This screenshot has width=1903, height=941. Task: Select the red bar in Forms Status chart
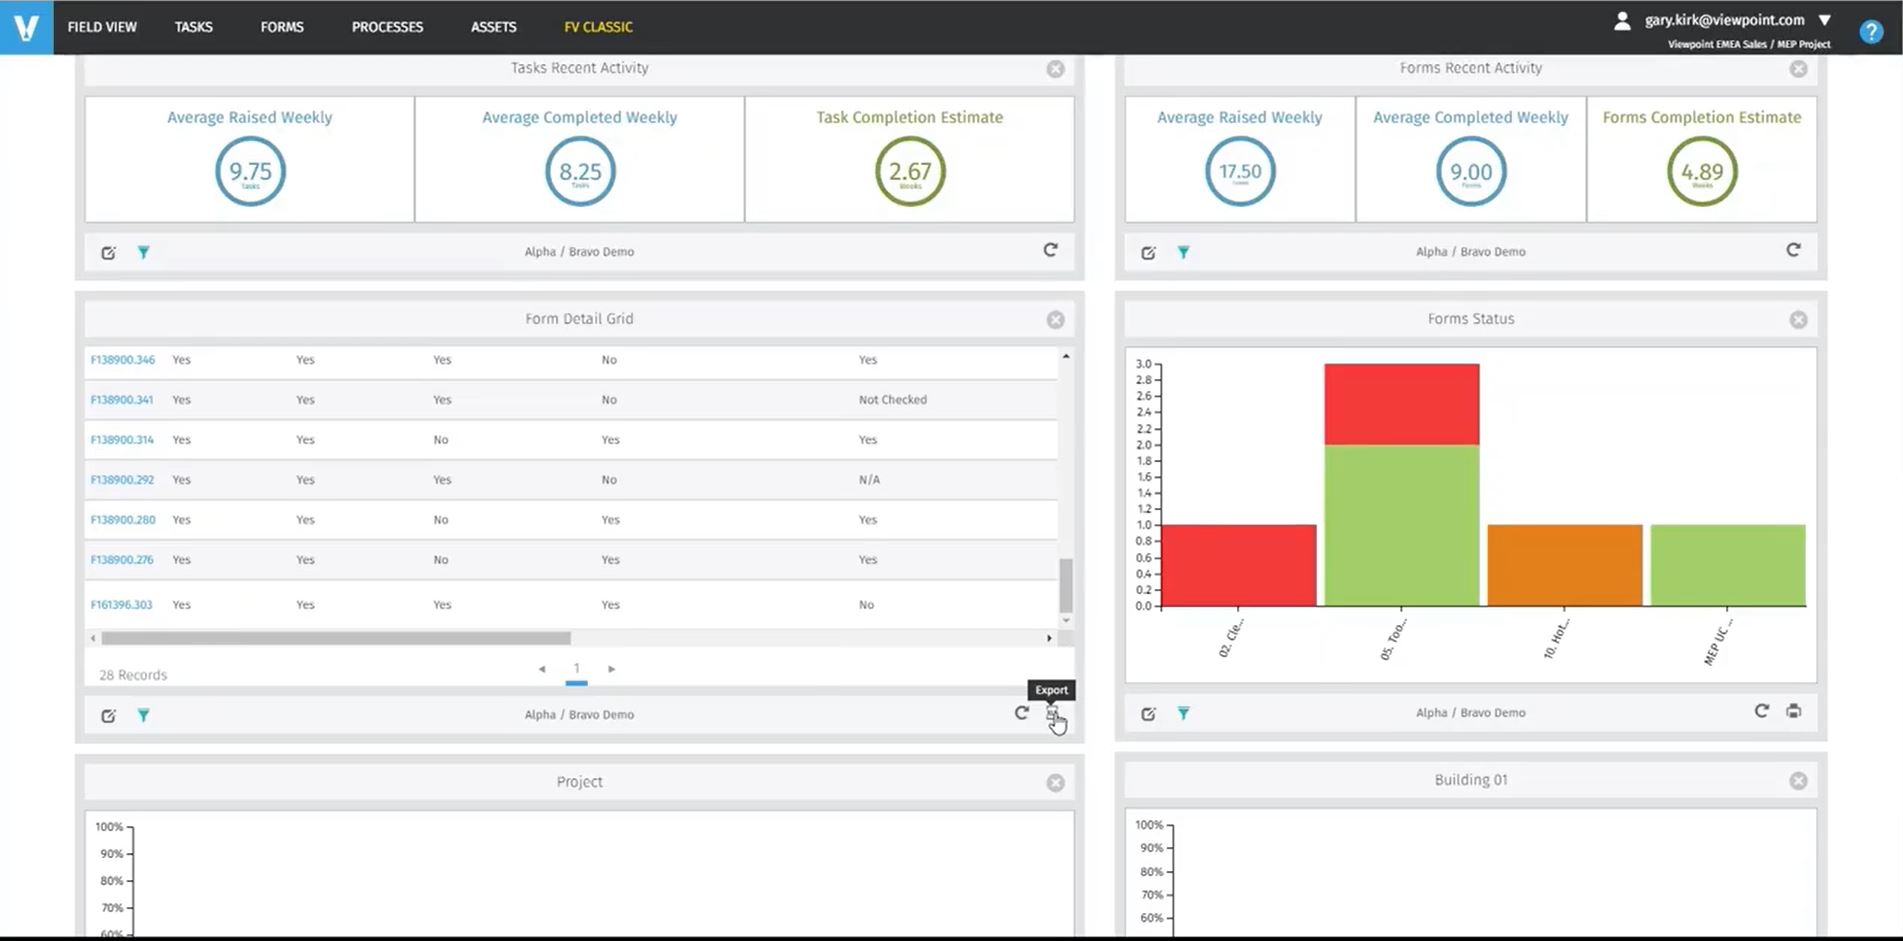[1238, 565]
